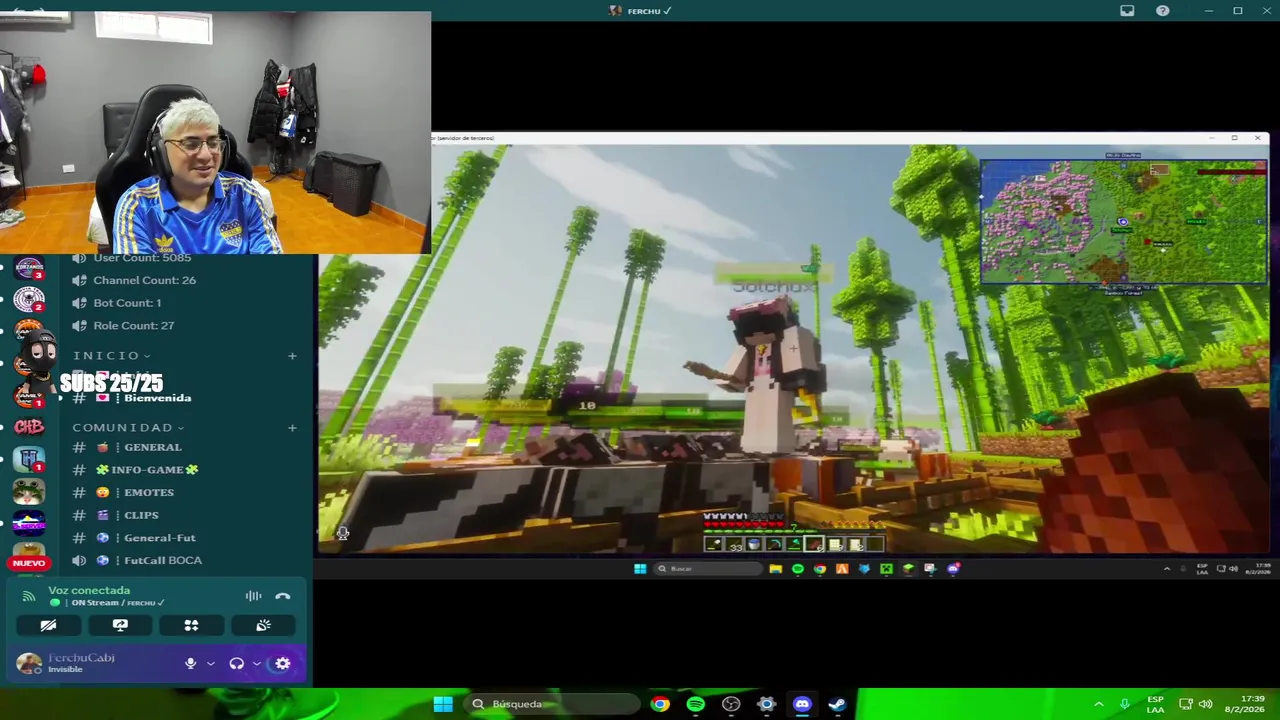Screen dimensions: 1280x720
Task: Click the FerchuCabj user avatar
Action: [29, 663]
